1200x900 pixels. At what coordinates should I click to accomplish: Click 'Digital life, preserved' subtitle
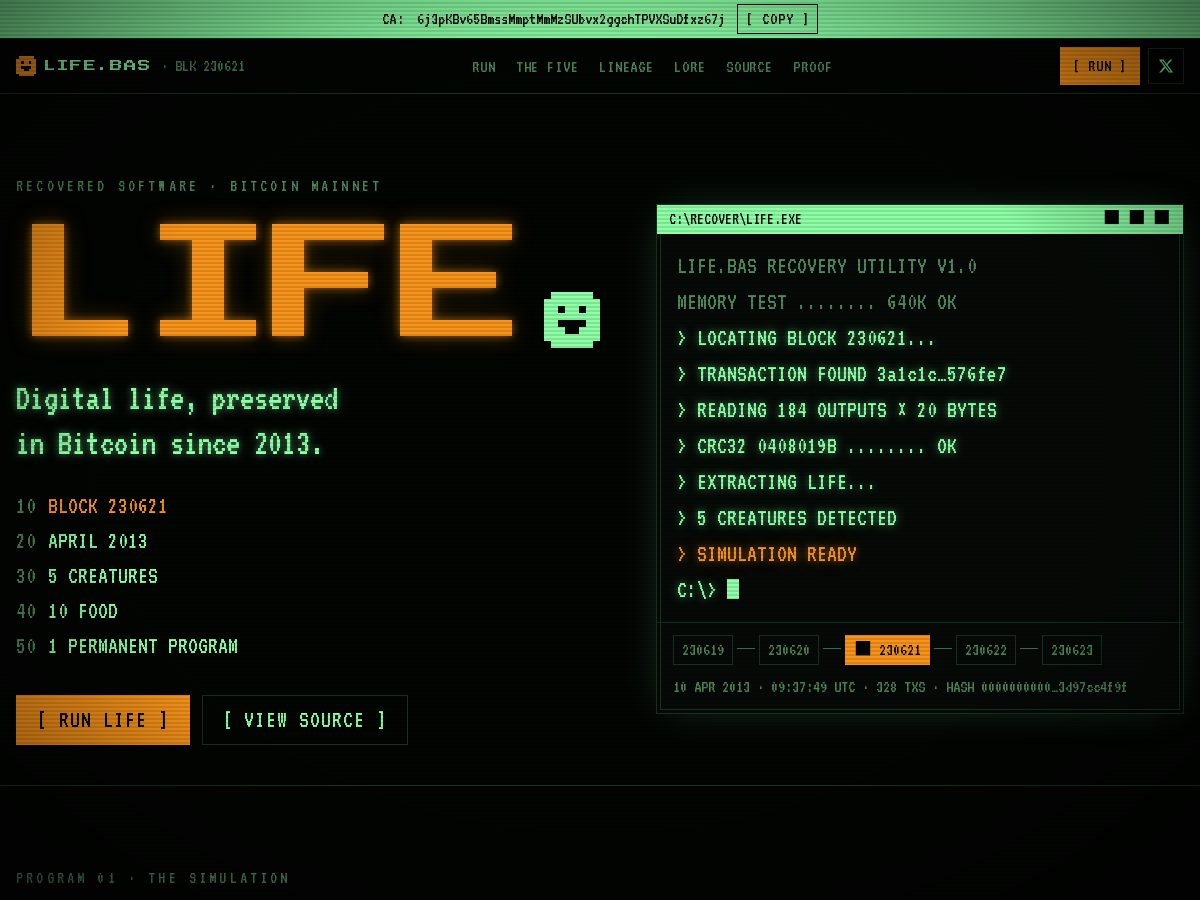click(x=177, y=400)
